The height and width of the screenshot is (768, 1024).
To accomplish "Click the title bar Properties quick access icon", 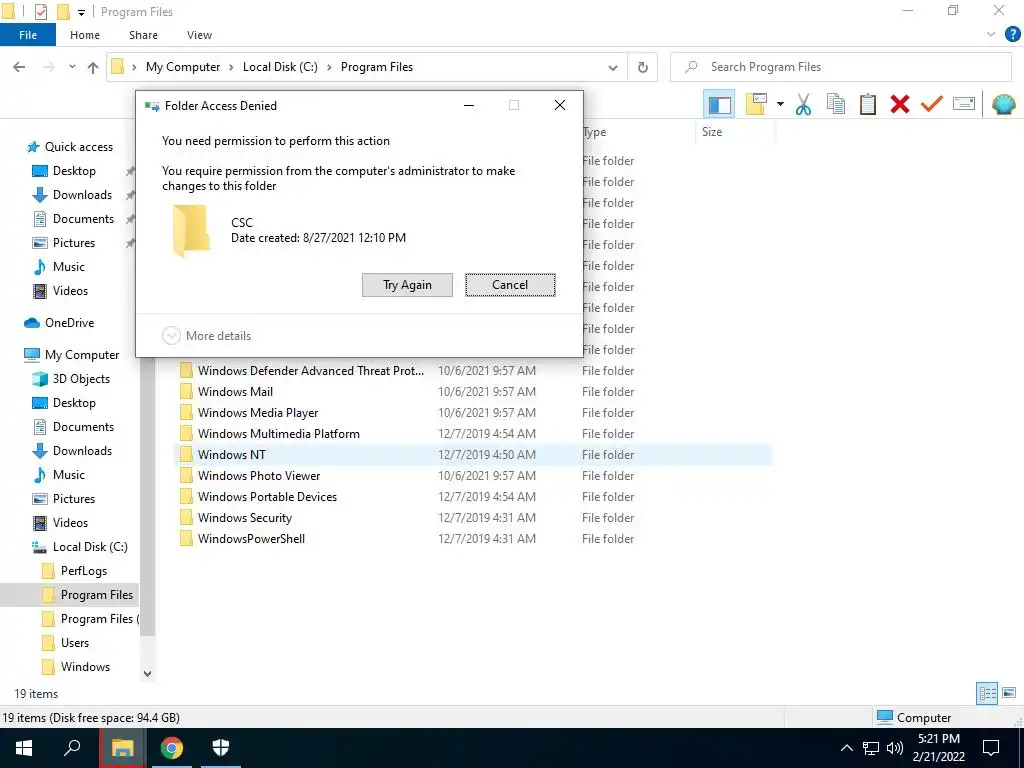I will [40, 12].
